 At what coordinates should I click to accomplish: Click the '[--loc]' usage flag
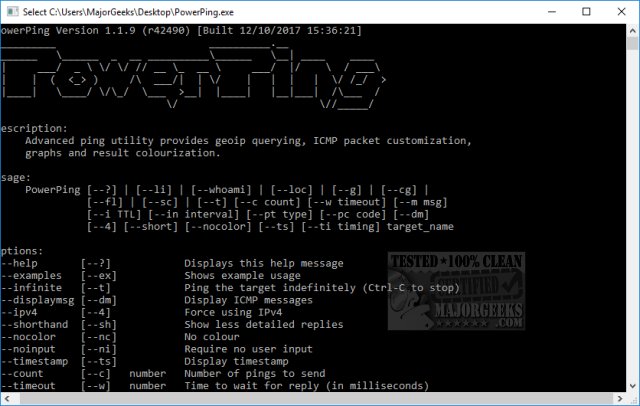tap(292, 190)
